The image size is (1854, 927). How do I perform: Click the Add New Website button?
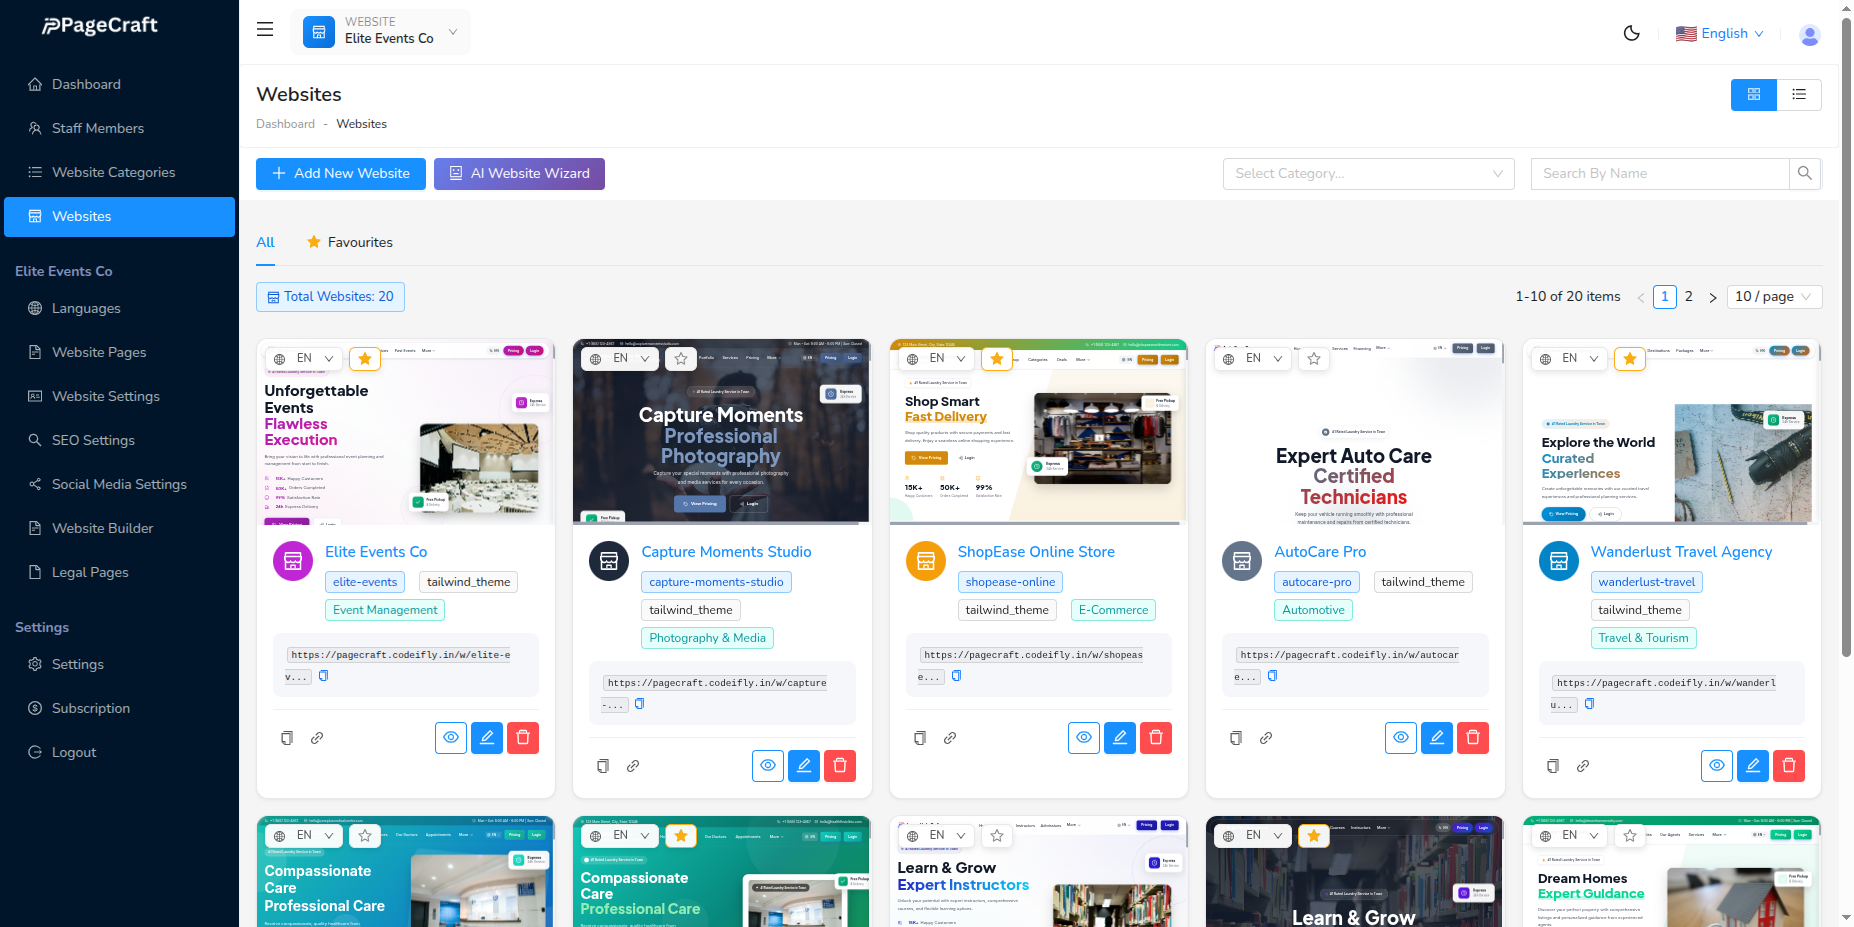340,173
